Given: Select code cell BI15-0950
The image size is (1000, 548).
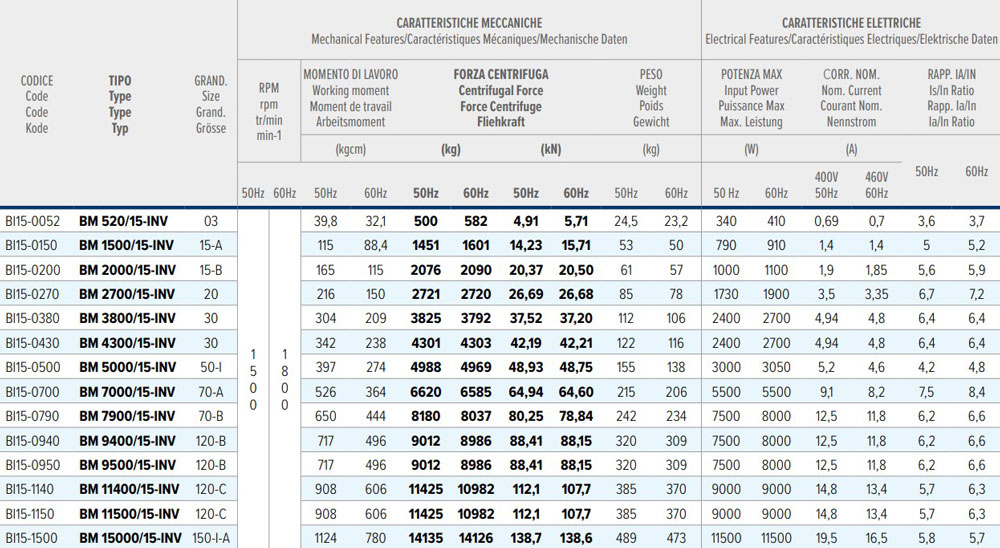Looking at the screenshot, I should pos(33,465).
